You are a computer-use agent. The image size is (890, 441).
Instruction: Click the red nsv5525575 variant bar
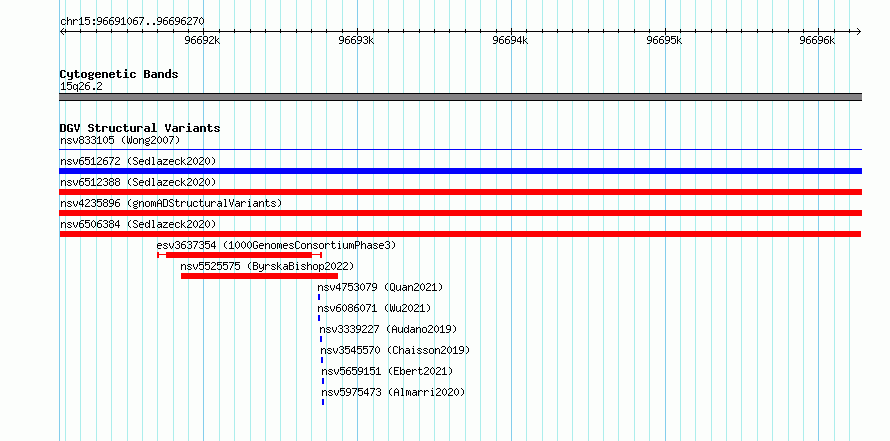pos(259,276)
